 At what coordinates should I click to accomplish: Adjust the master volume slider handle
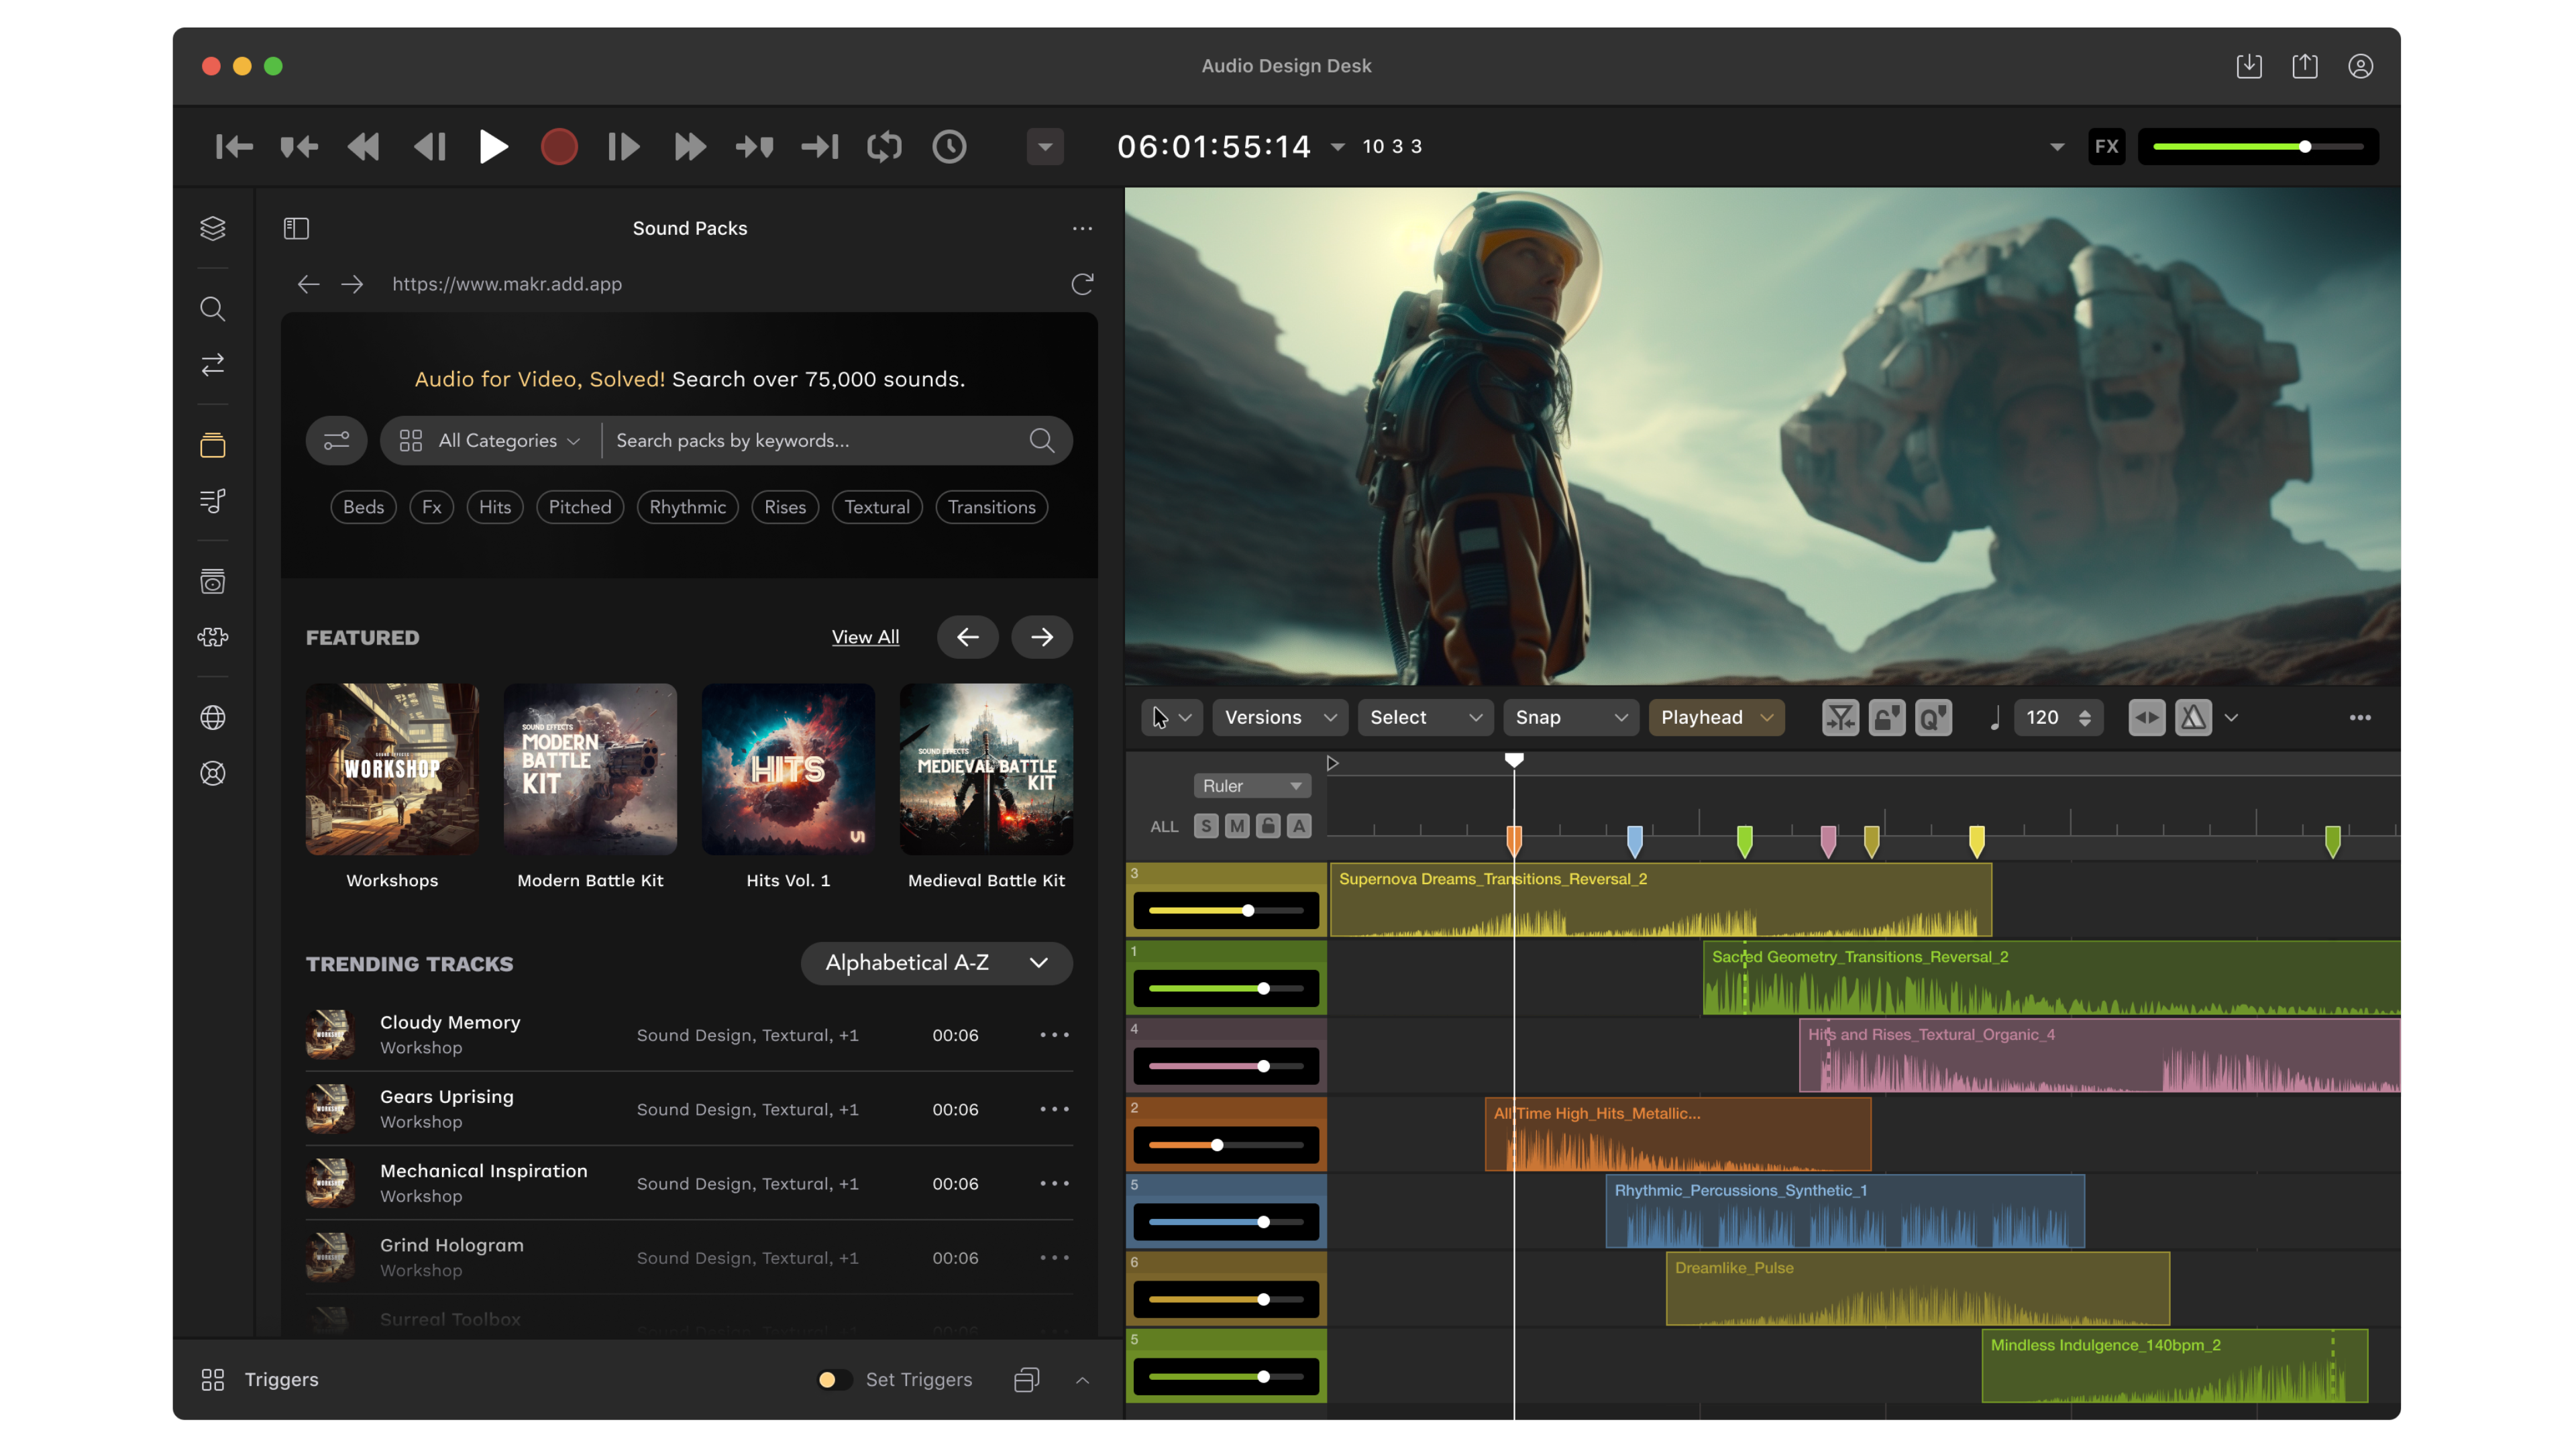click(2304, 147)
